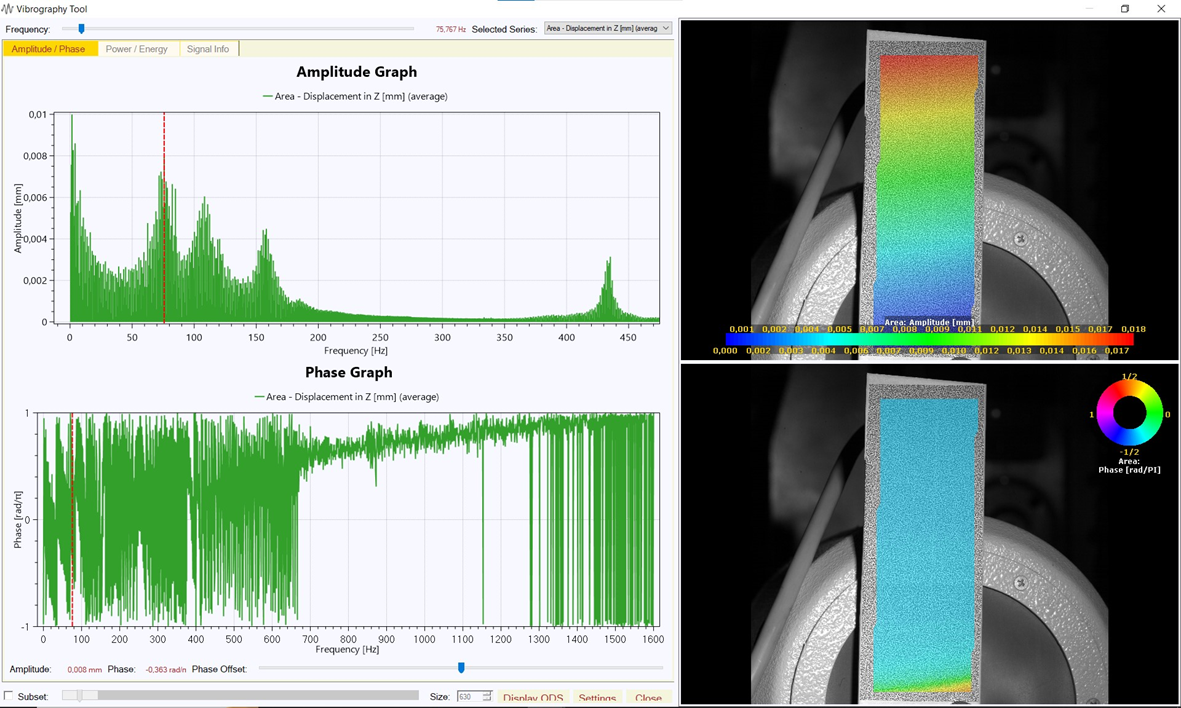Click the Vibrography Tool title bar icon
Image resolution: width=1181 pixels, height=708 pixels.
tap(8, 9)
